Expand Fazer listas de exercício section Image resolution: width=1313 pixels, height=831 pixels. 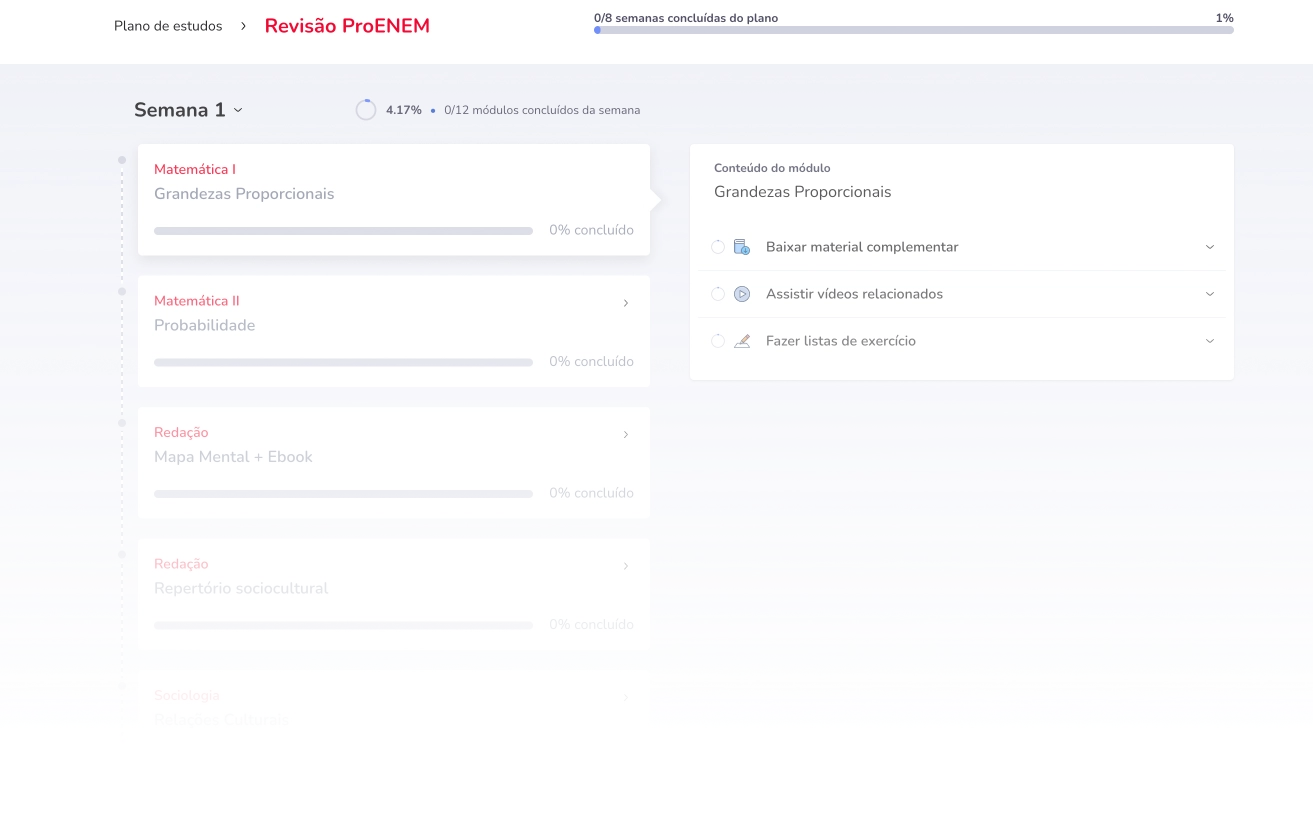tap(1209, 341)
